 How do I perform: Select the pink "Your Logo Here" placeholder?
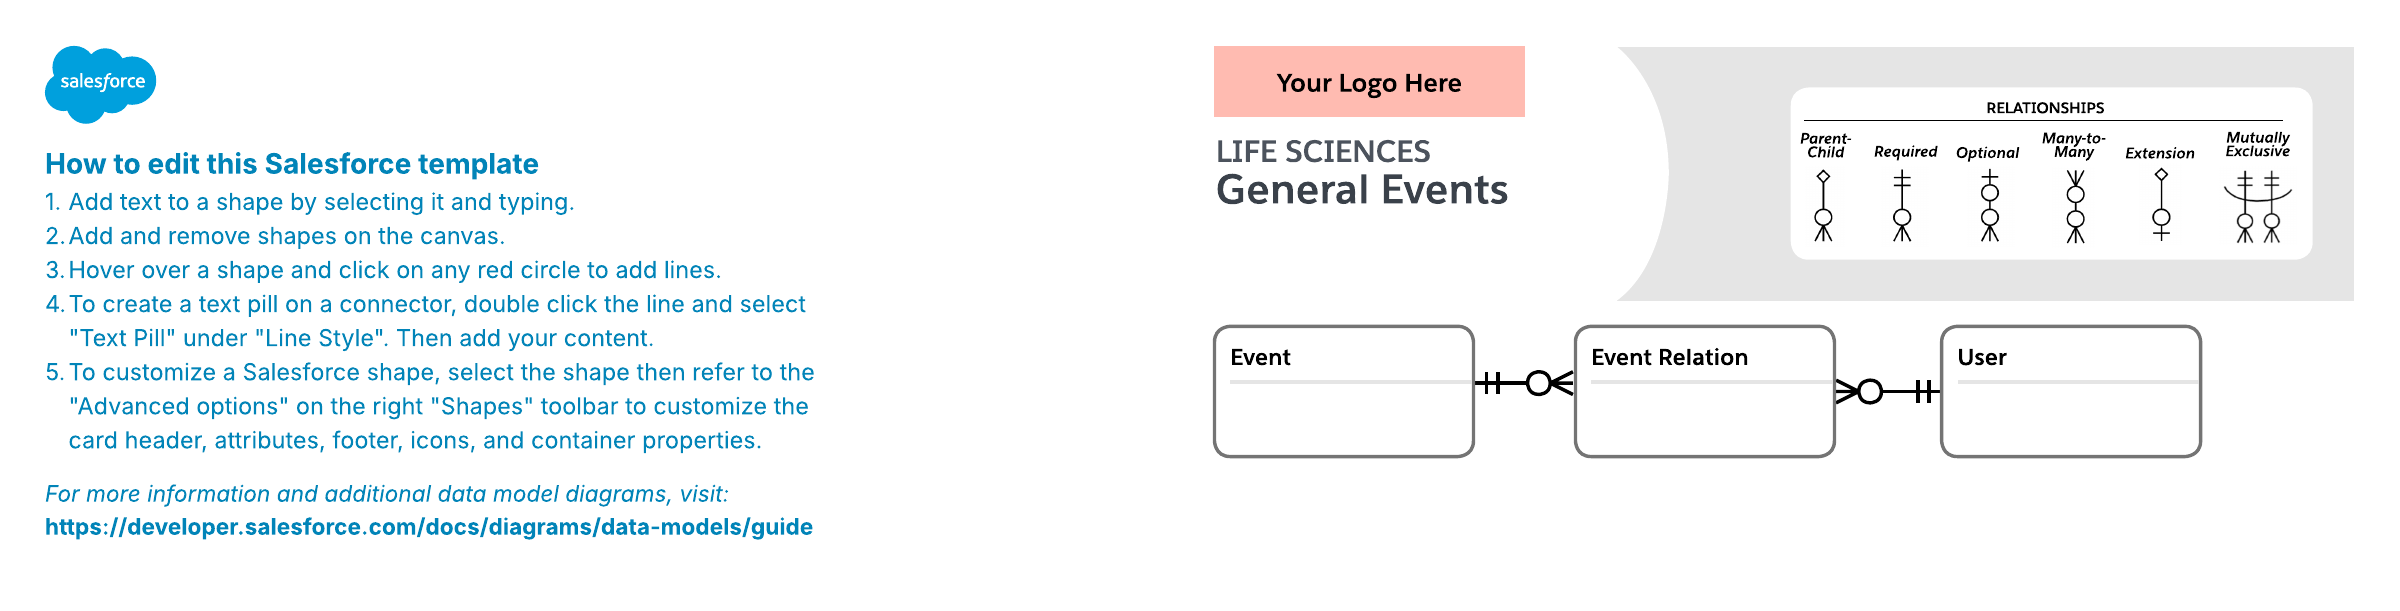click(x=1368, y=82)
